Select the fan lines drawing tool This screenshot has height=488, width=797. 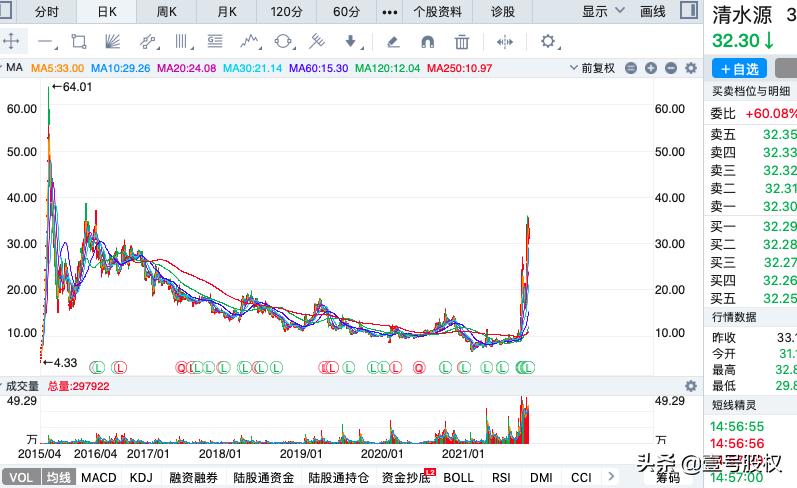tap(112, 41)
